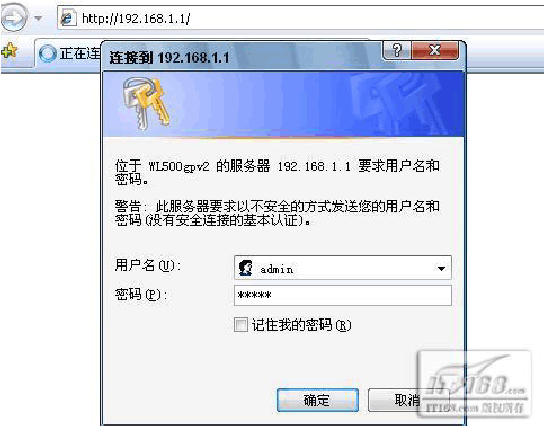Click the 记住我的密码(R) label text
This screenshot has height=426, width=545.
point(301,325)
